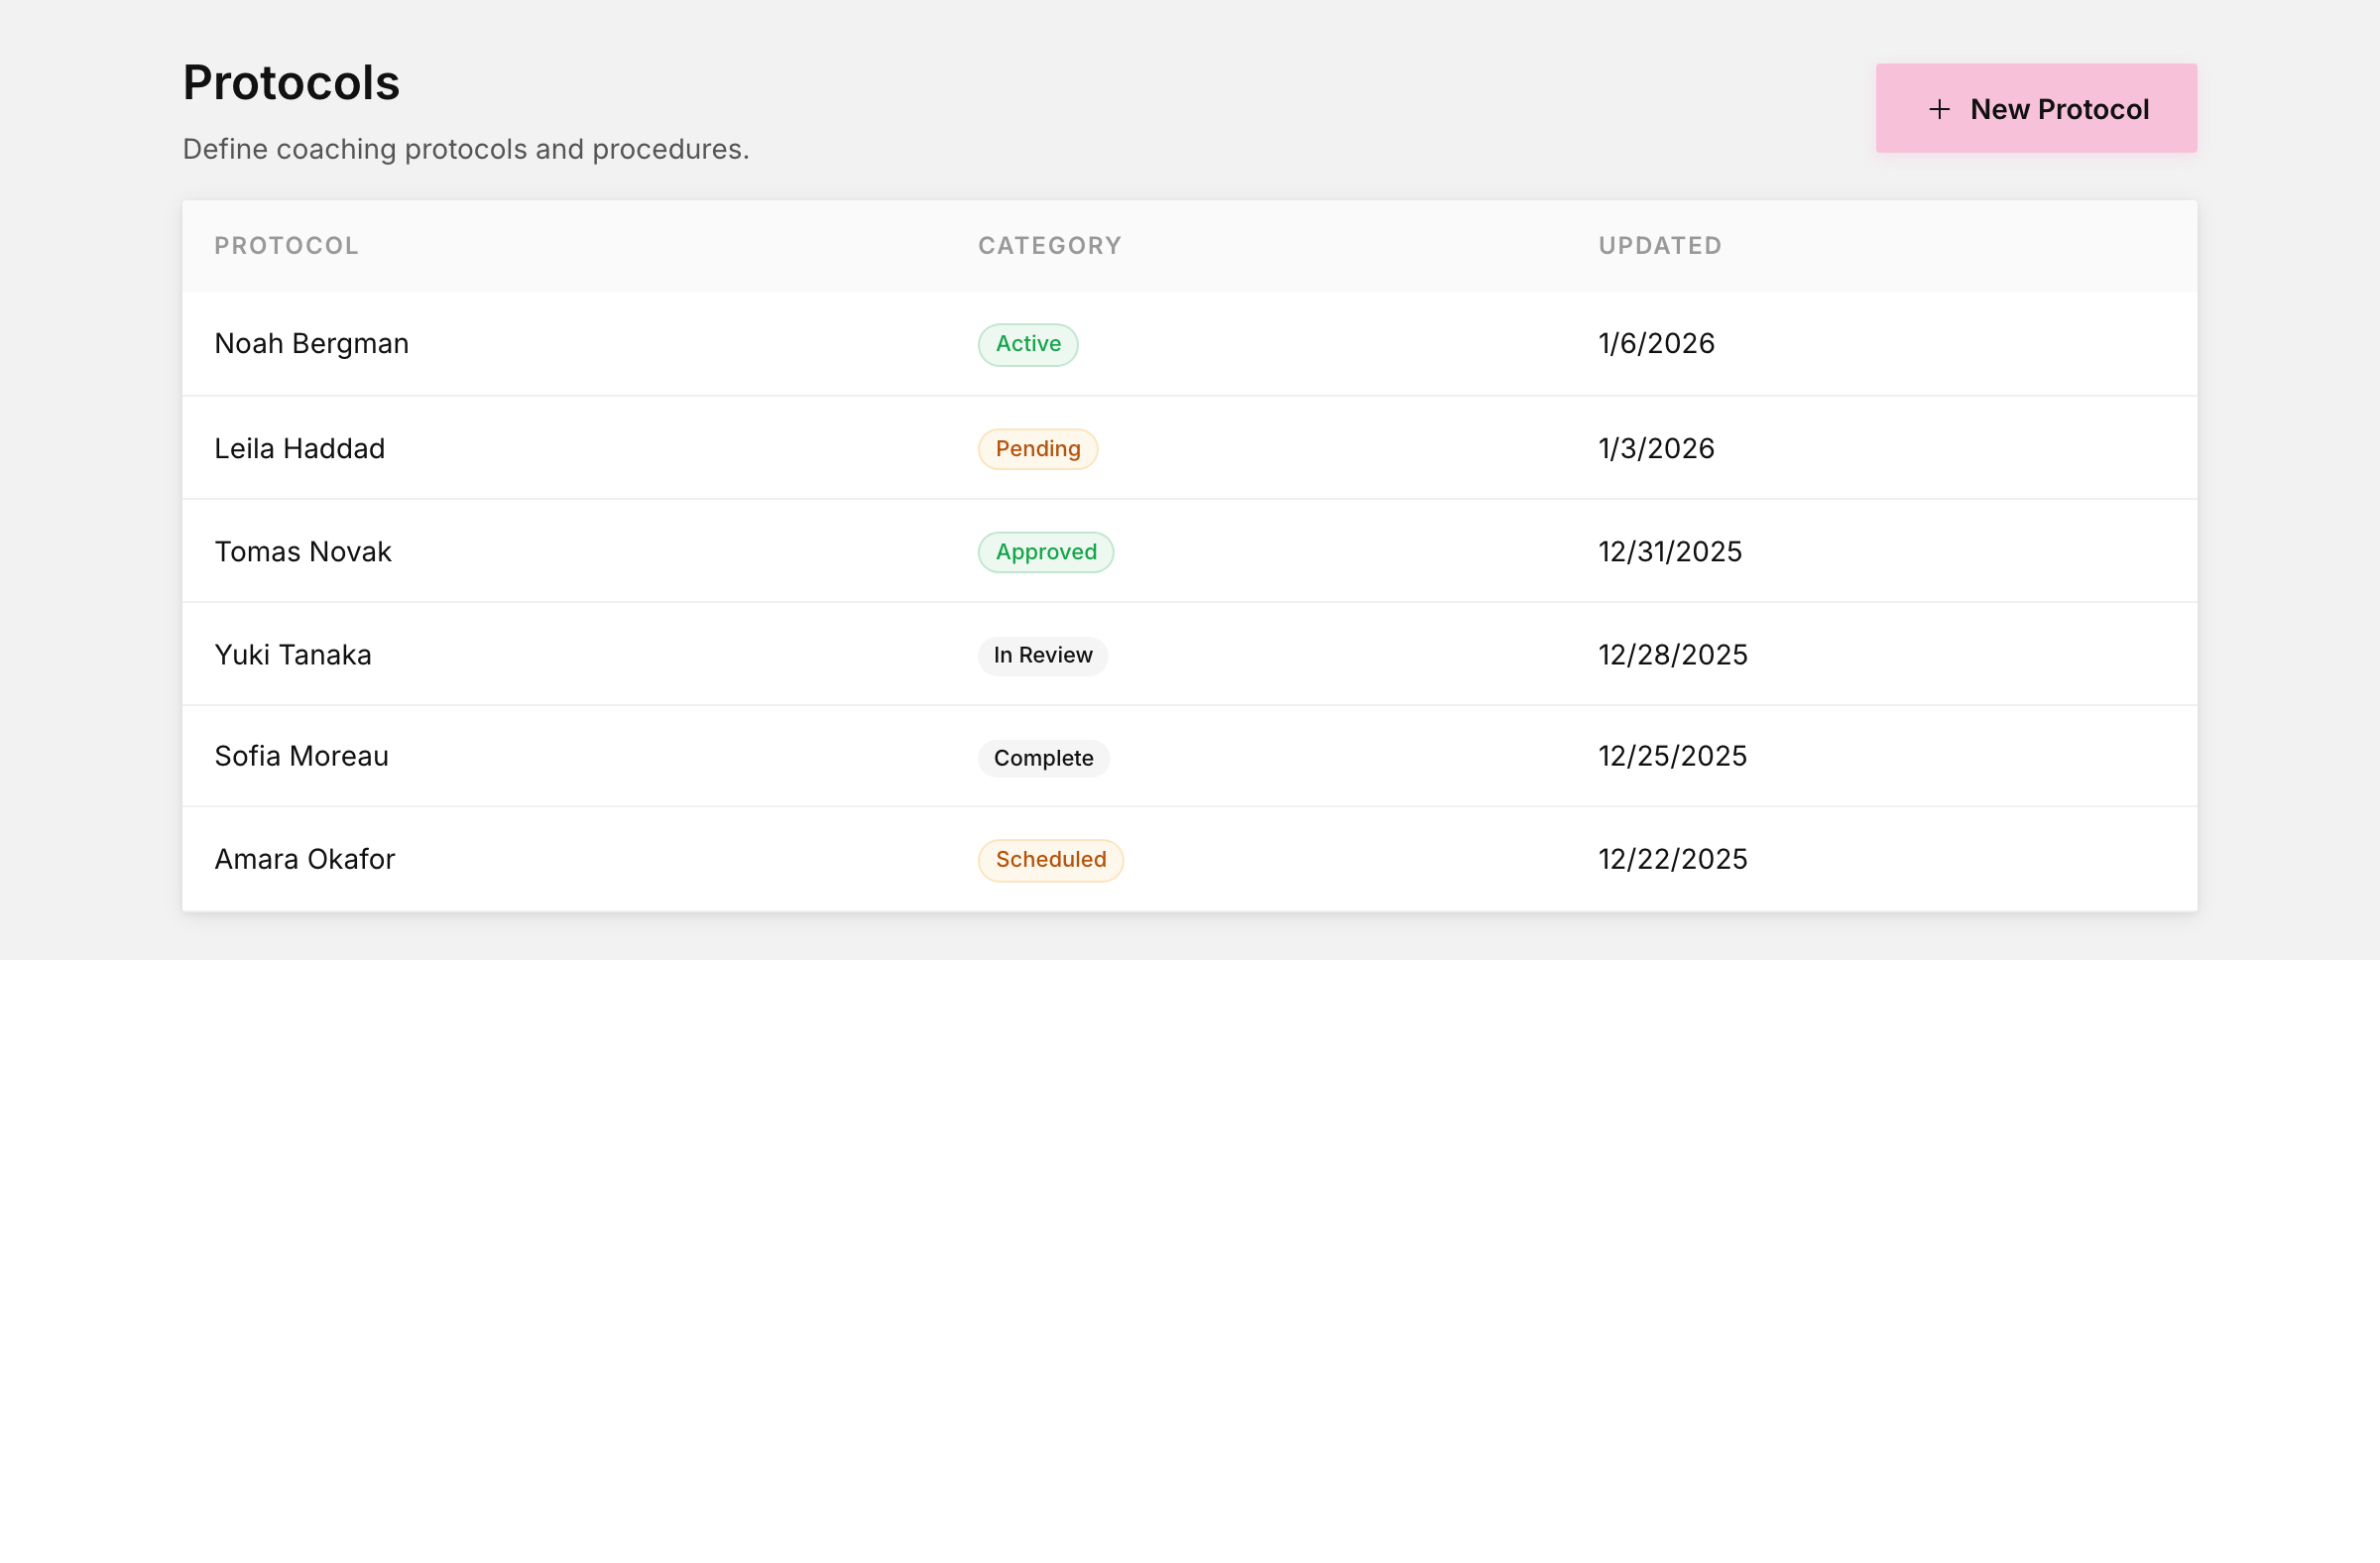Screen dimensions: 2380x1563
Task: Open the Noah Bergman protocol row
Action: tap(1189, 344)
